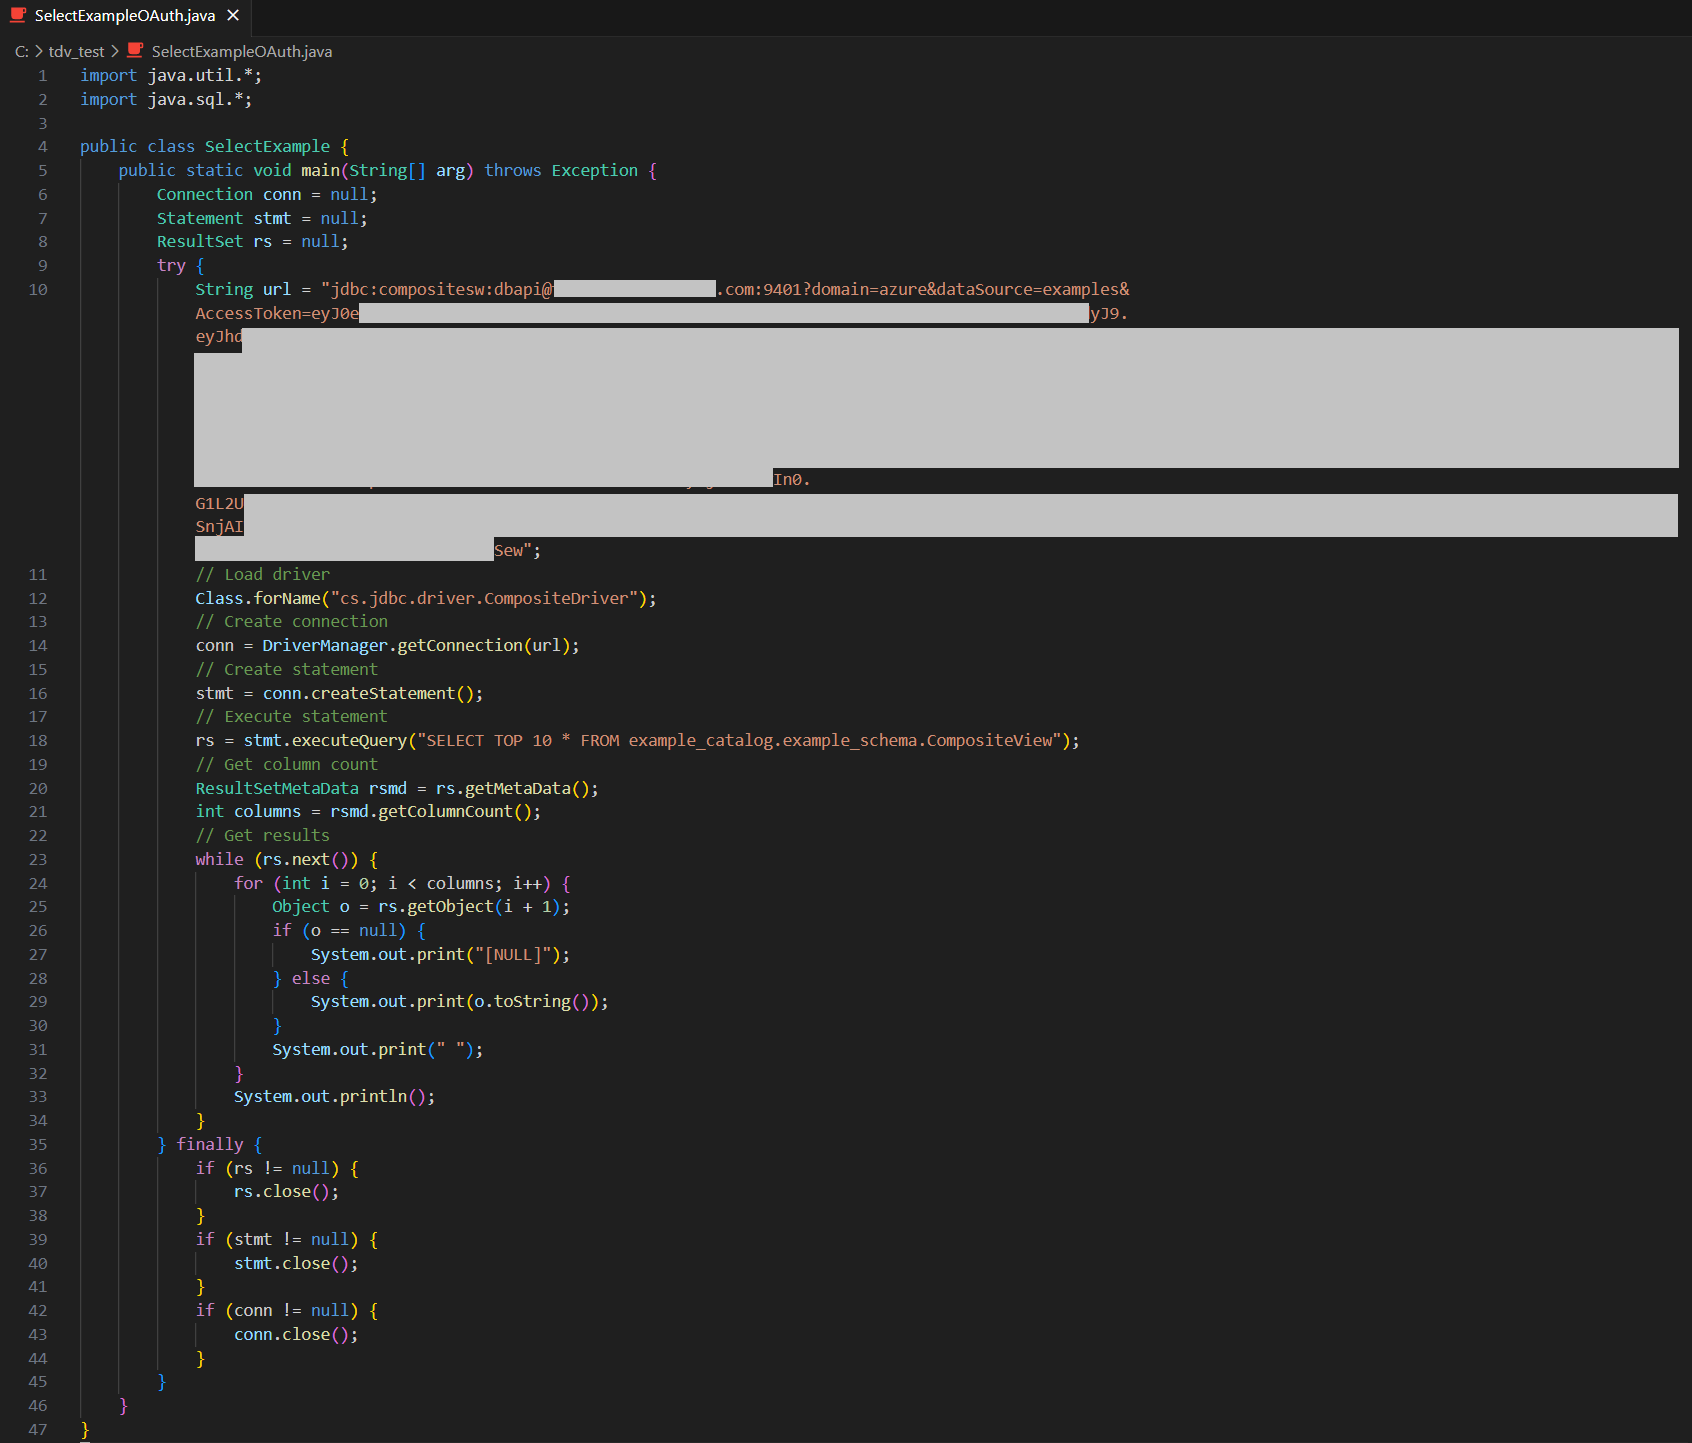Click 'Connection conn = null;' line
This screenshot has width=1692, height=1443.
[x=267, y=195]
